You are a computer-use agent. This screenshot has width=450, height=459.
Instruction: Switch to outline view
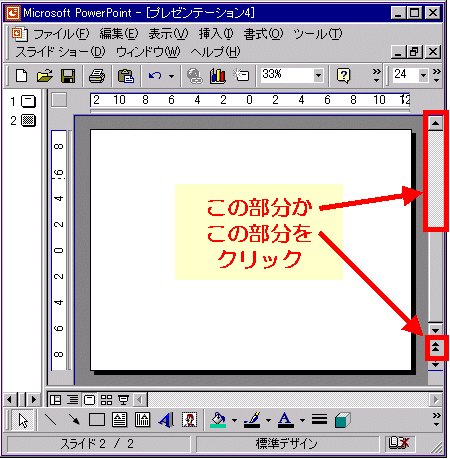tap(72, 400)
